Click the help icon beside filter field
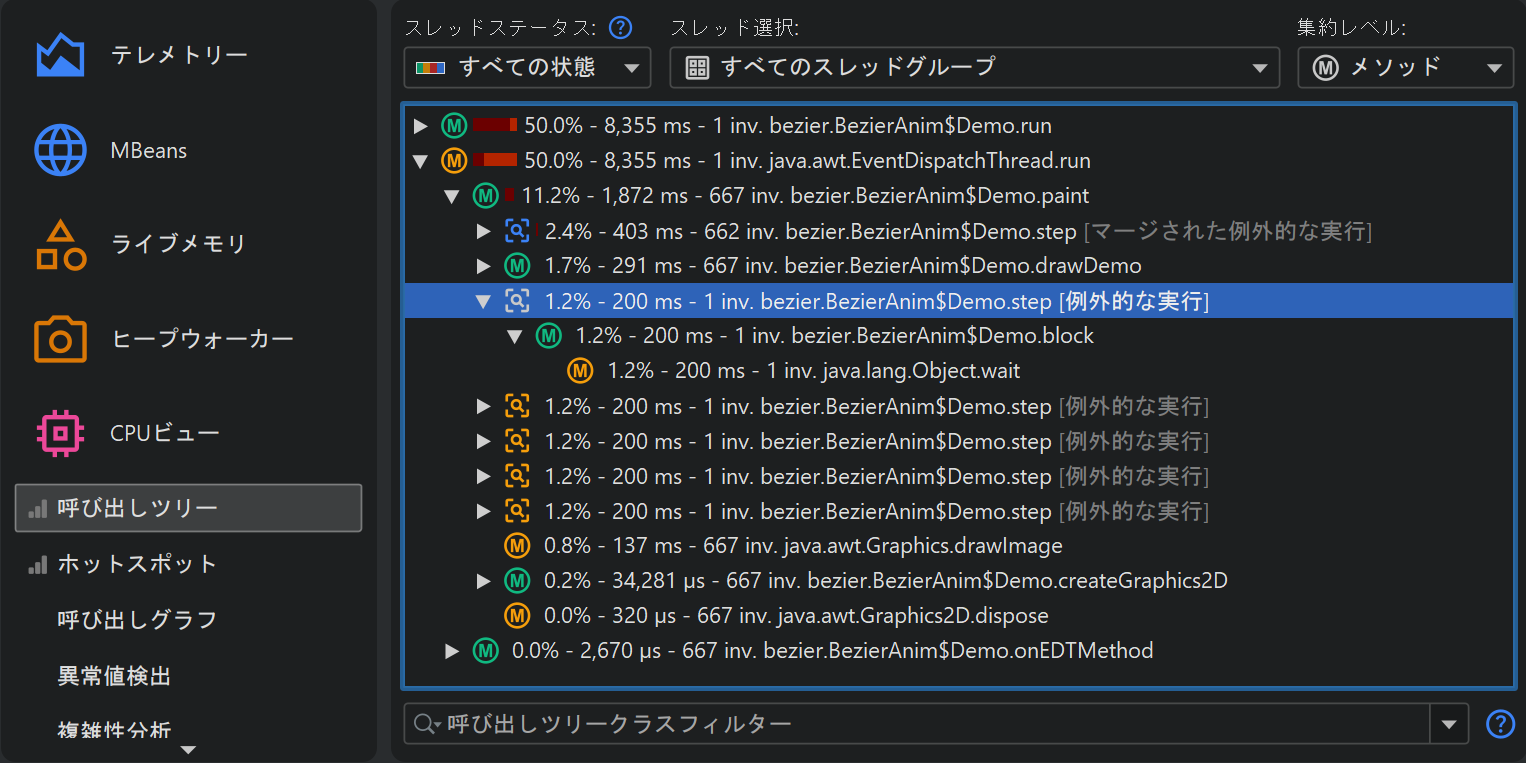 (1500, 723)
